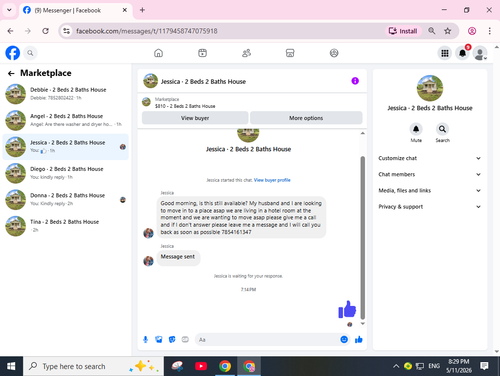Click the Message sent bubble
Viewport: 500px width, 376px height.
[x=178, y=257]
